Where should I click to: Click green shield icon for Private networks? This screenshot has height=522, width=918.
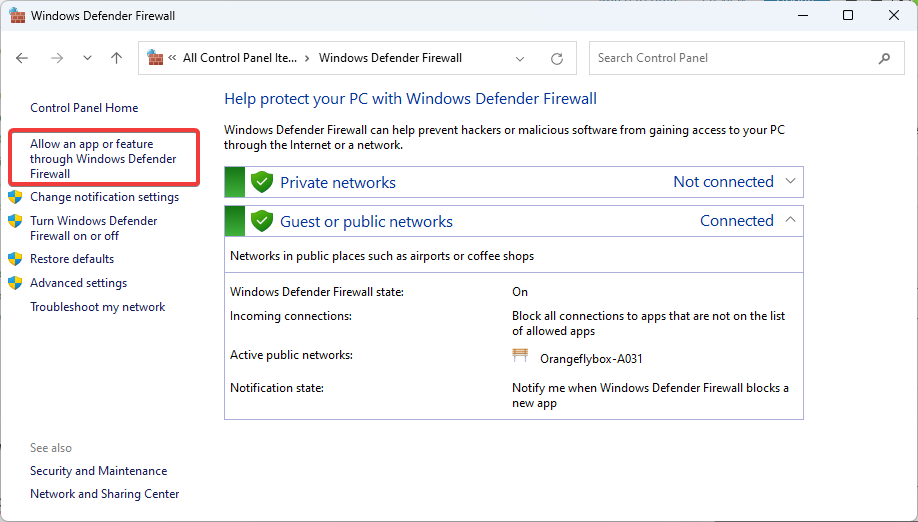[x=262, y=182]
